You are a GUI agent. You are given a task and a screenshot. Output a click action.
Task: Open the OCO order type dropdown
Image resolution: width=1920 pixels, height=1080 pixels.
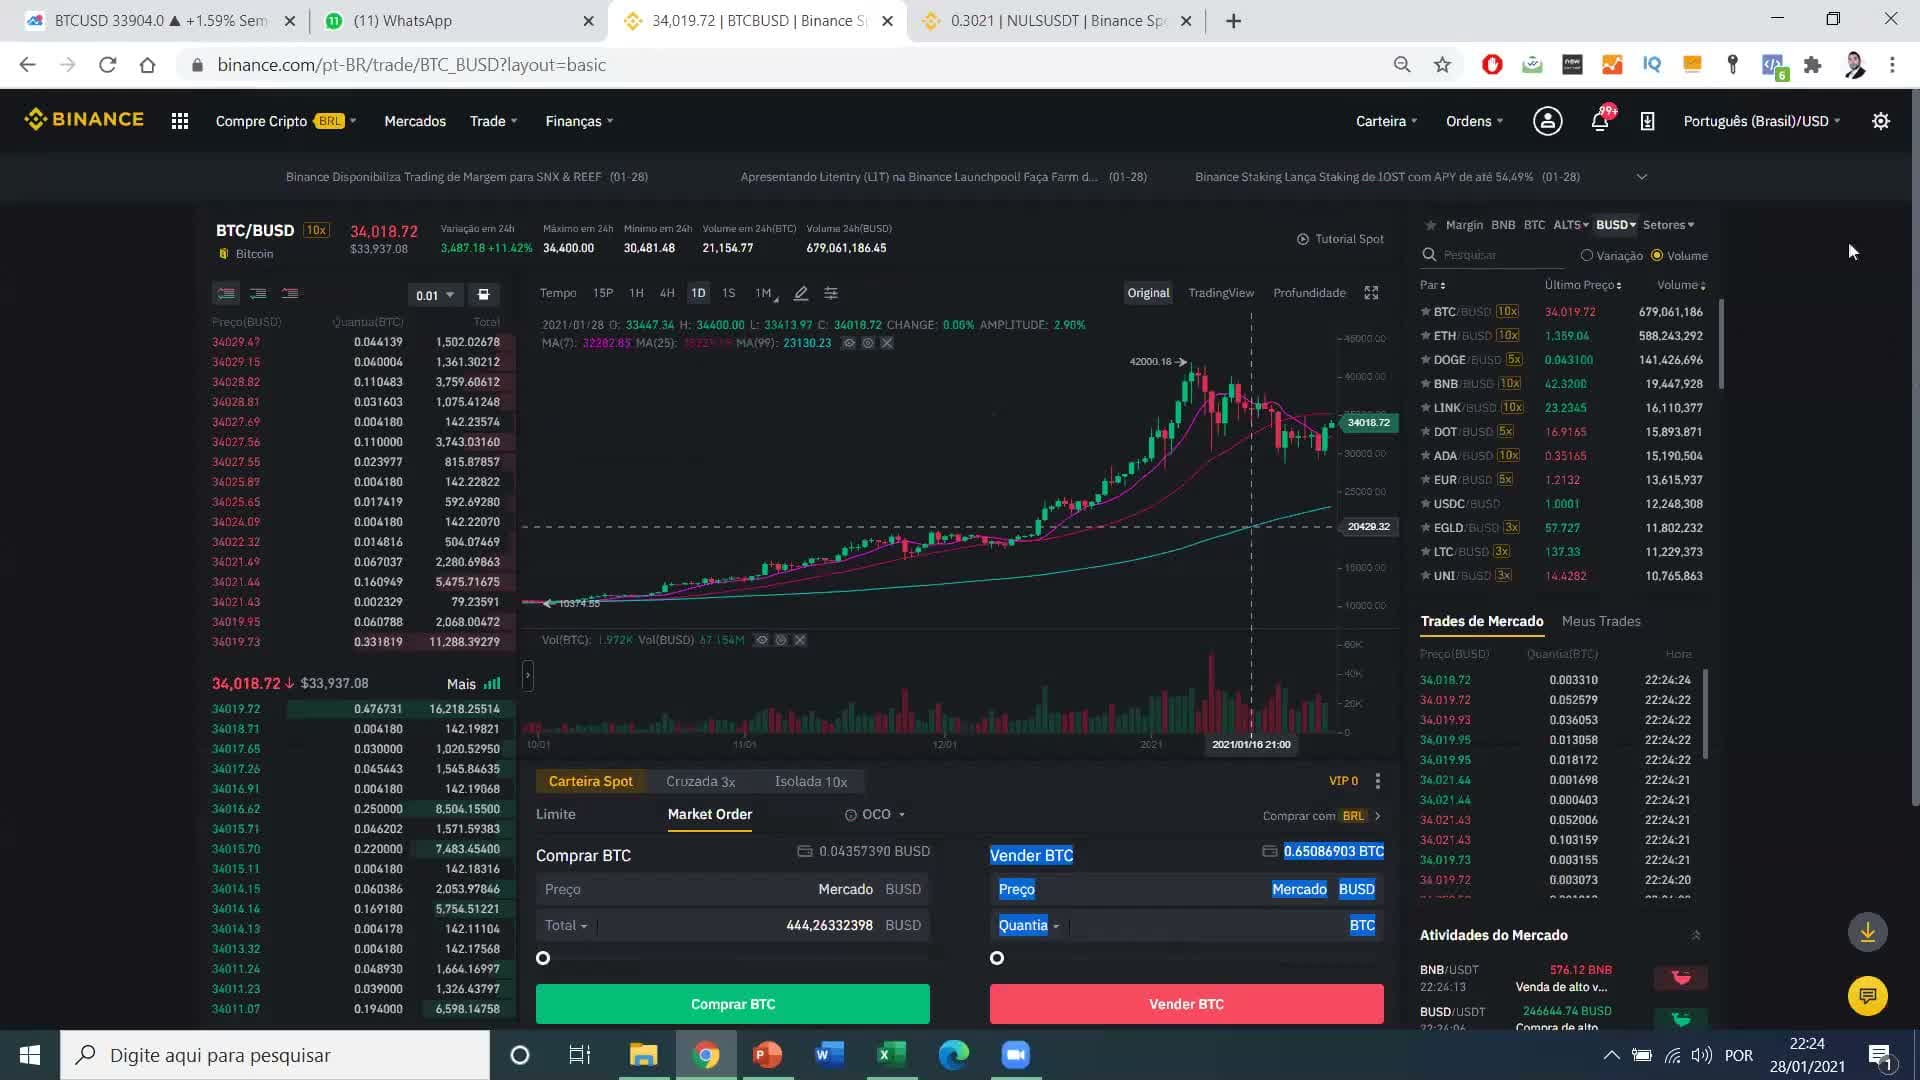[875, 814]
